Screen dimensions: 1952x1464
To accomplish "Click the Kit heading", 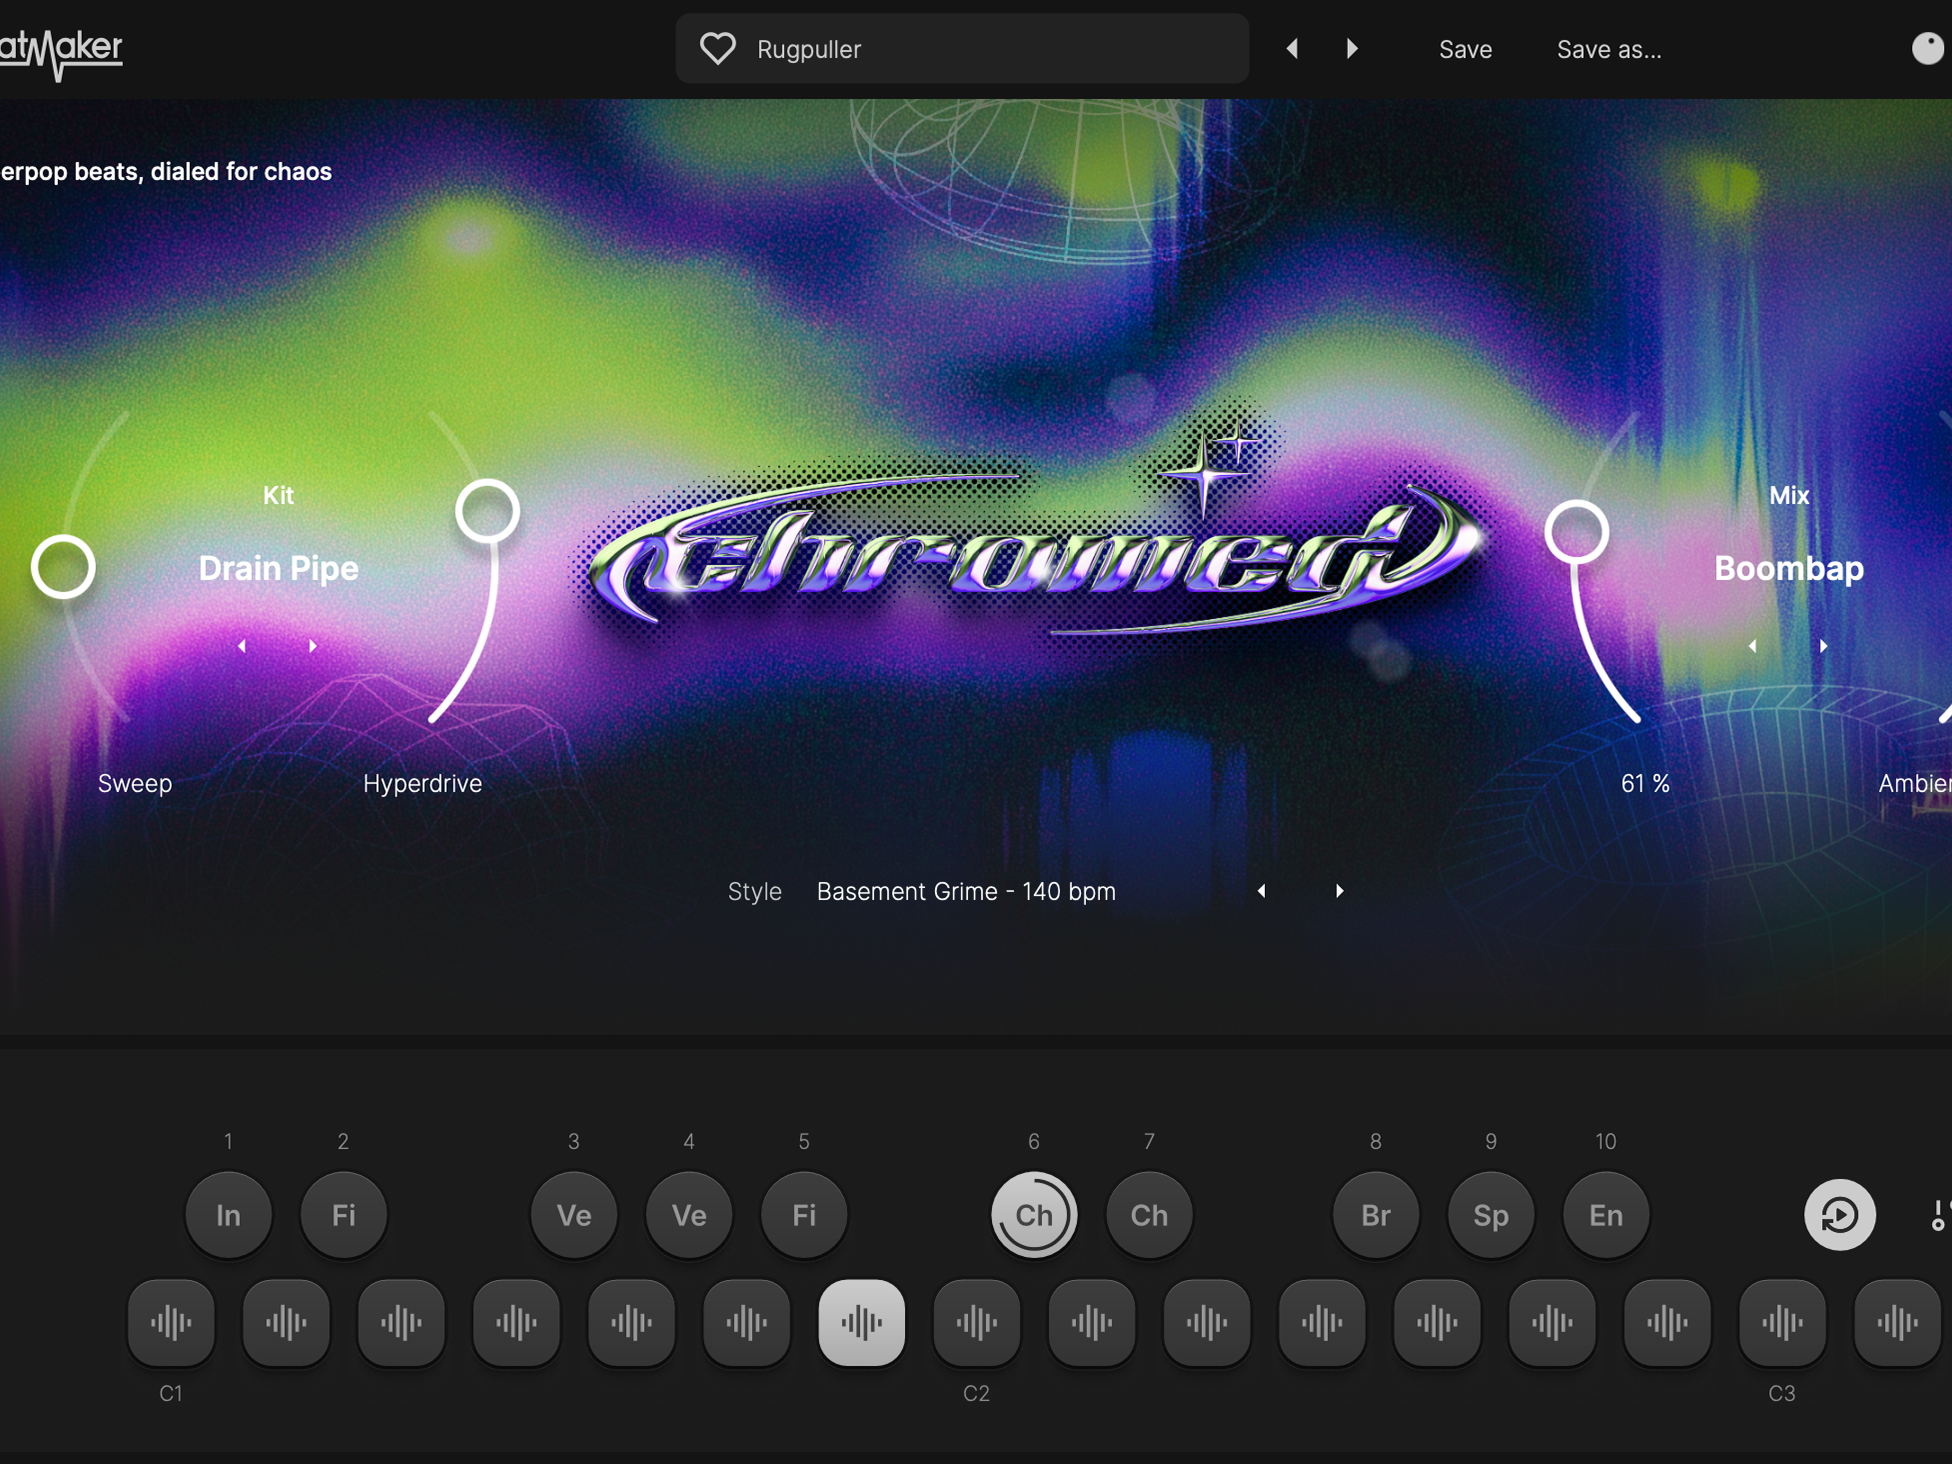I will coord(278,495).
